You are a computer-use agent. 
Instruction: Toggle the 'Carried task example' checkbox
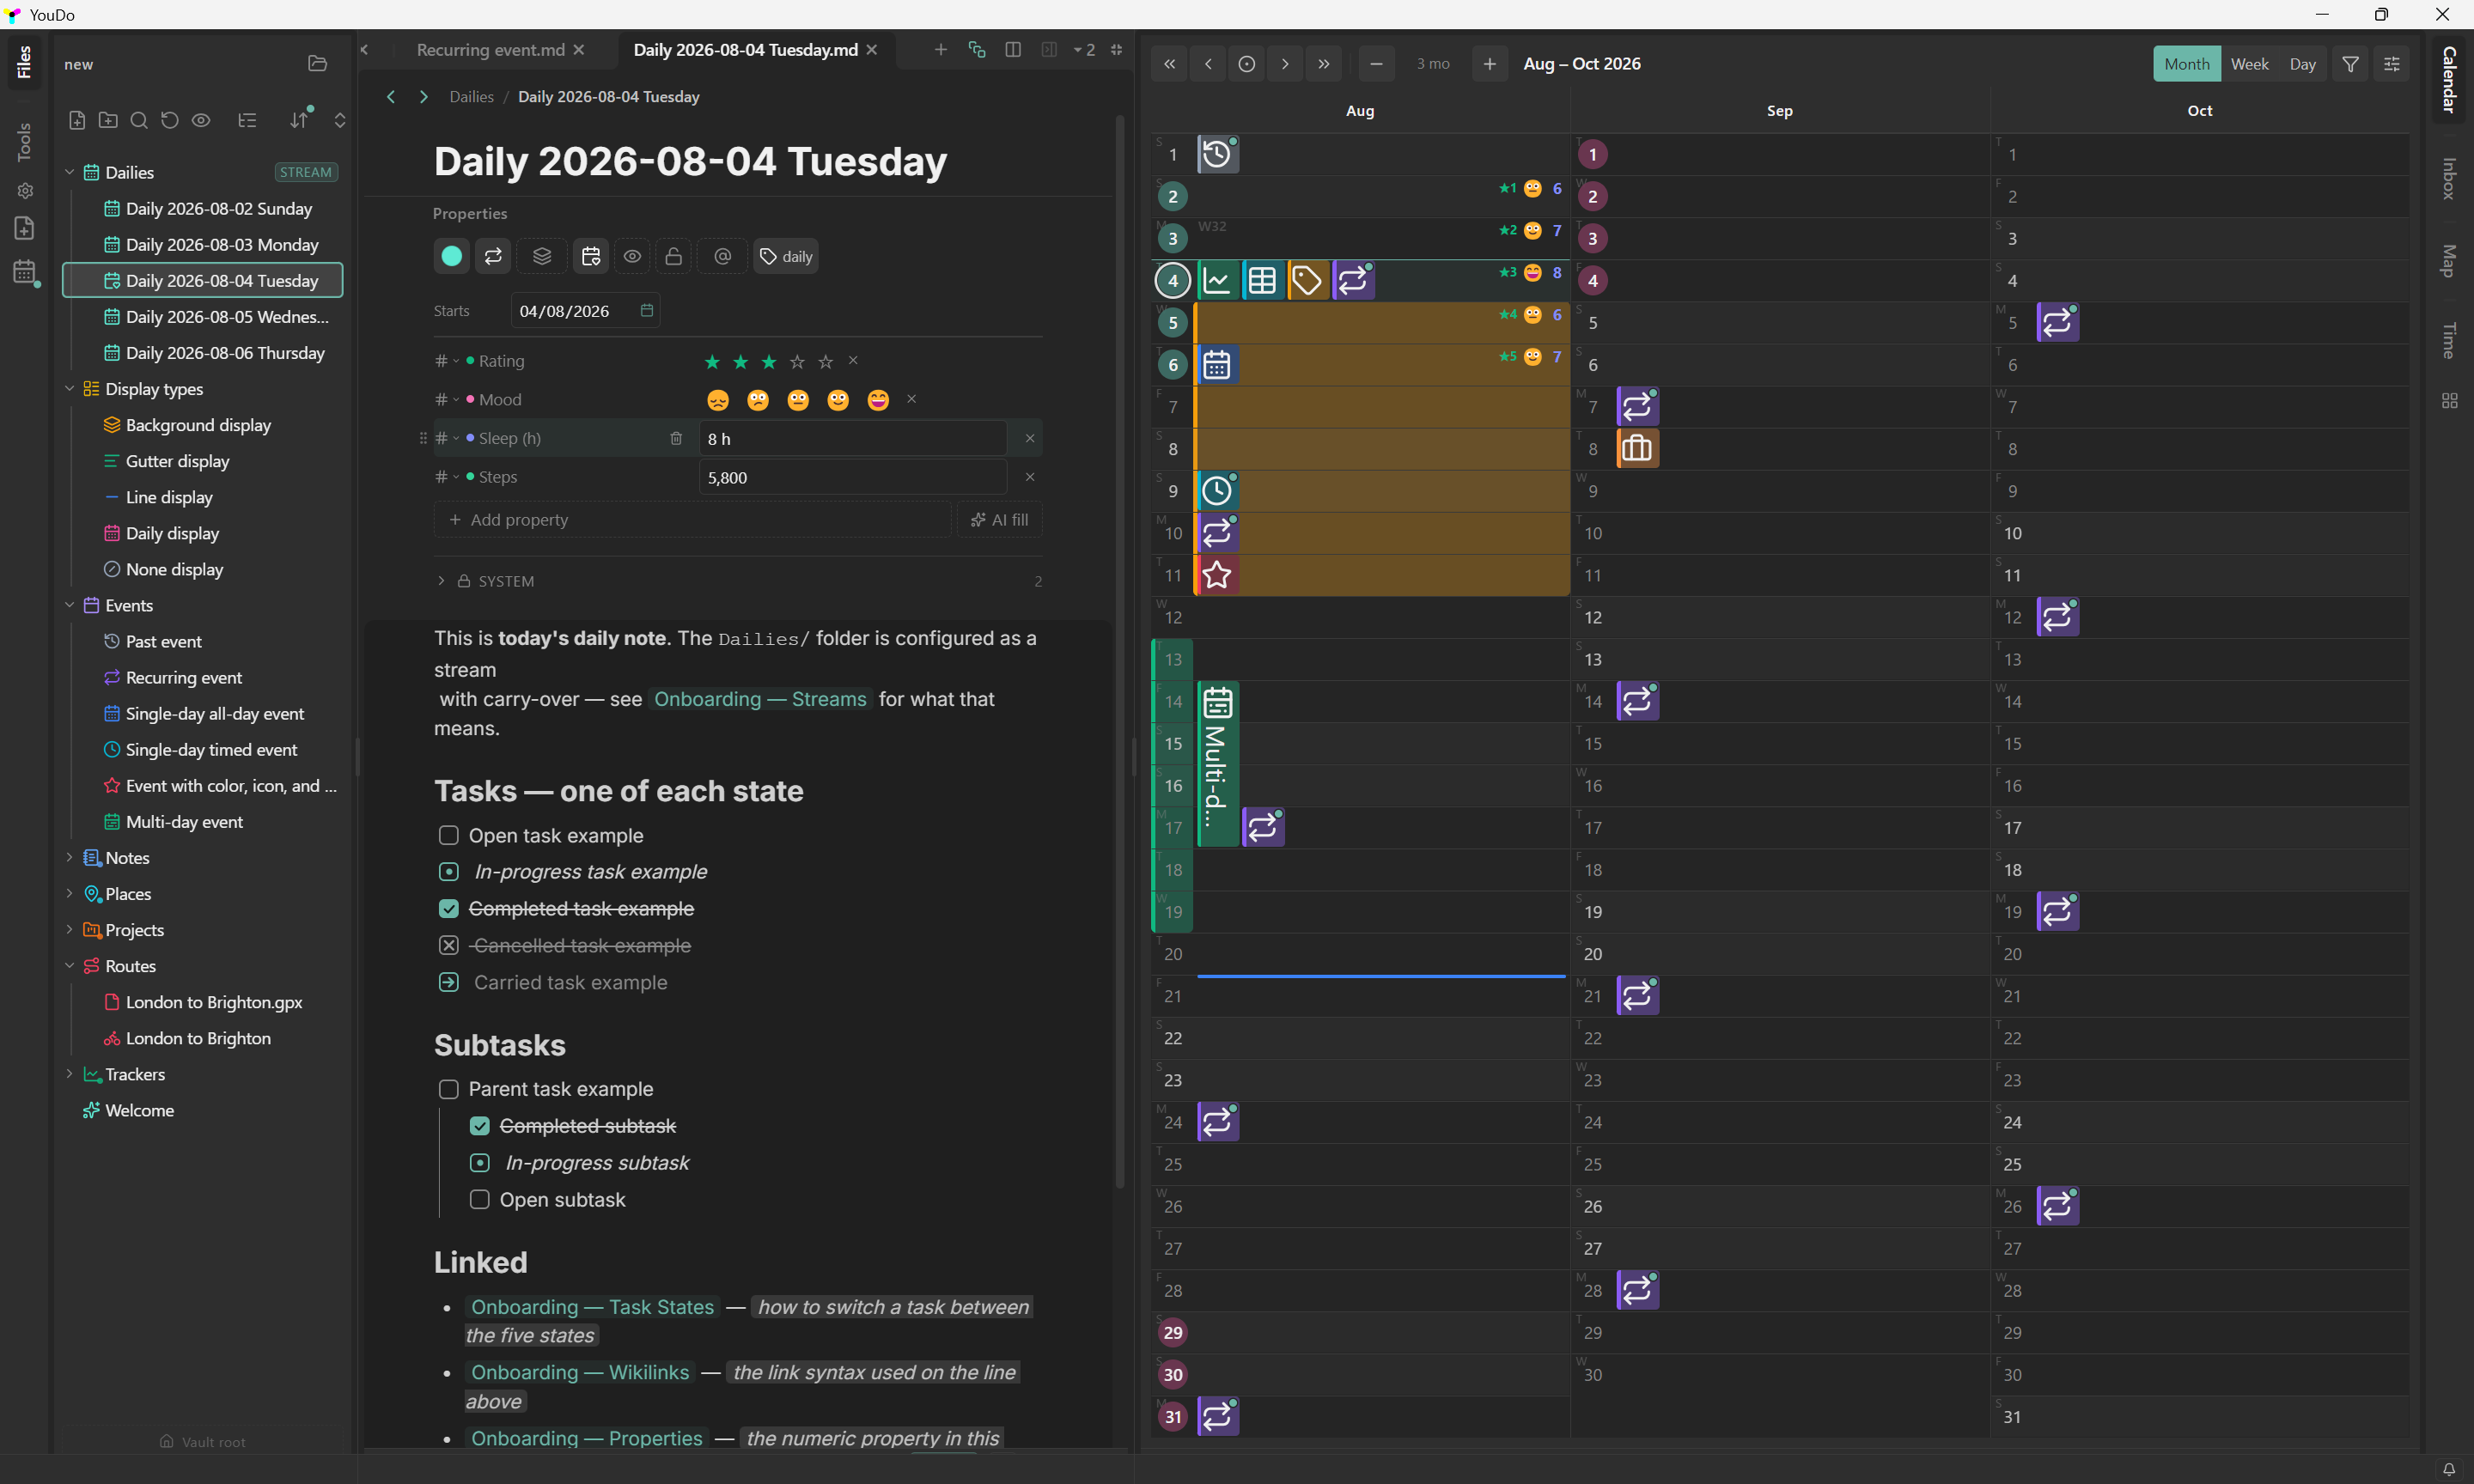(449, 982)
